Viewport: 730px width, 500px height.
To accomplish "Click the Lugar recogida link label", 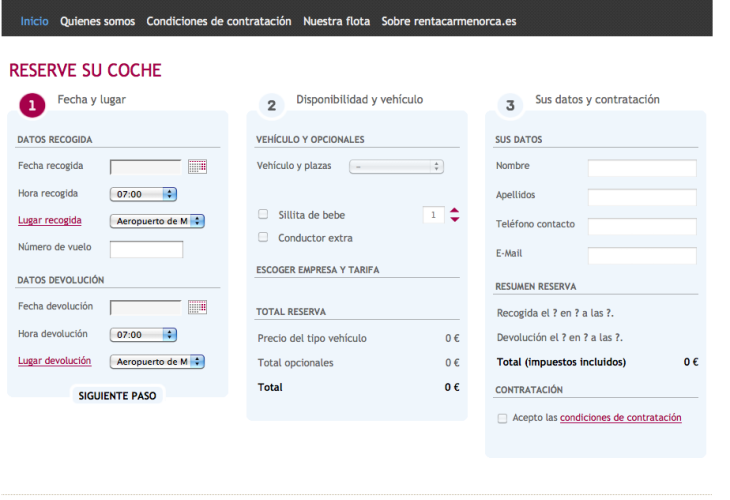I will pos(49,220).
